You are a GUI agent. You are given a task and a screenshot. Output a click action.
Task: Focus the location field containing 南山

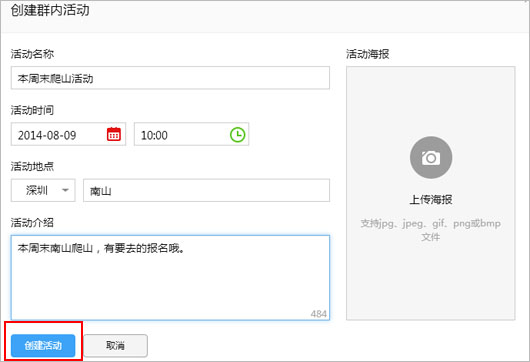206,190
